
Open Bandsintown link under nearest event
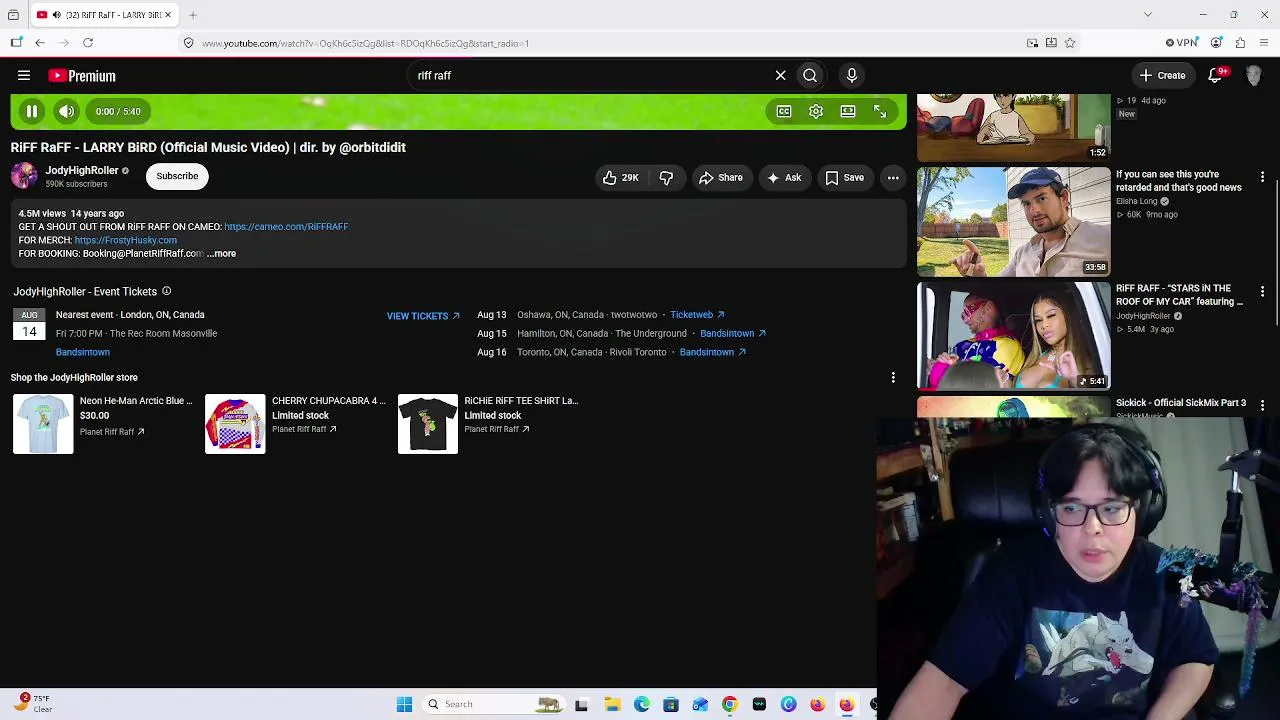click(83, 352)
